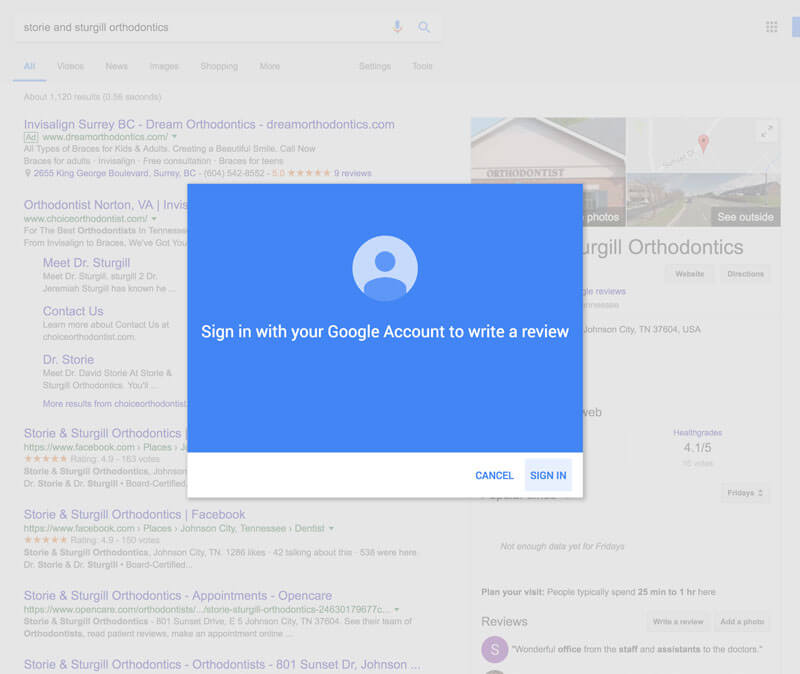Click the Add a photo button
This screenshot has width=800, height=674.
(742, 621)
